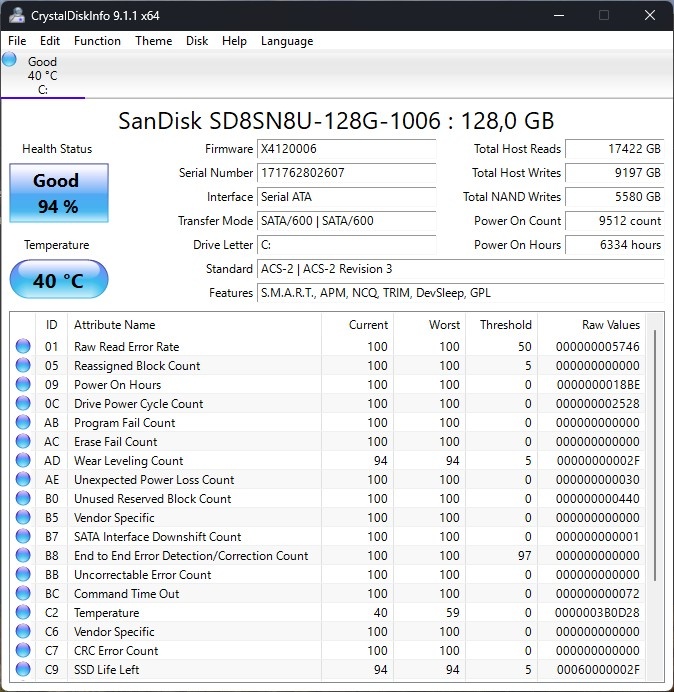Click status orb of Power On Hours attribute row
Screen dimensions: 674x692
(23, 384)
